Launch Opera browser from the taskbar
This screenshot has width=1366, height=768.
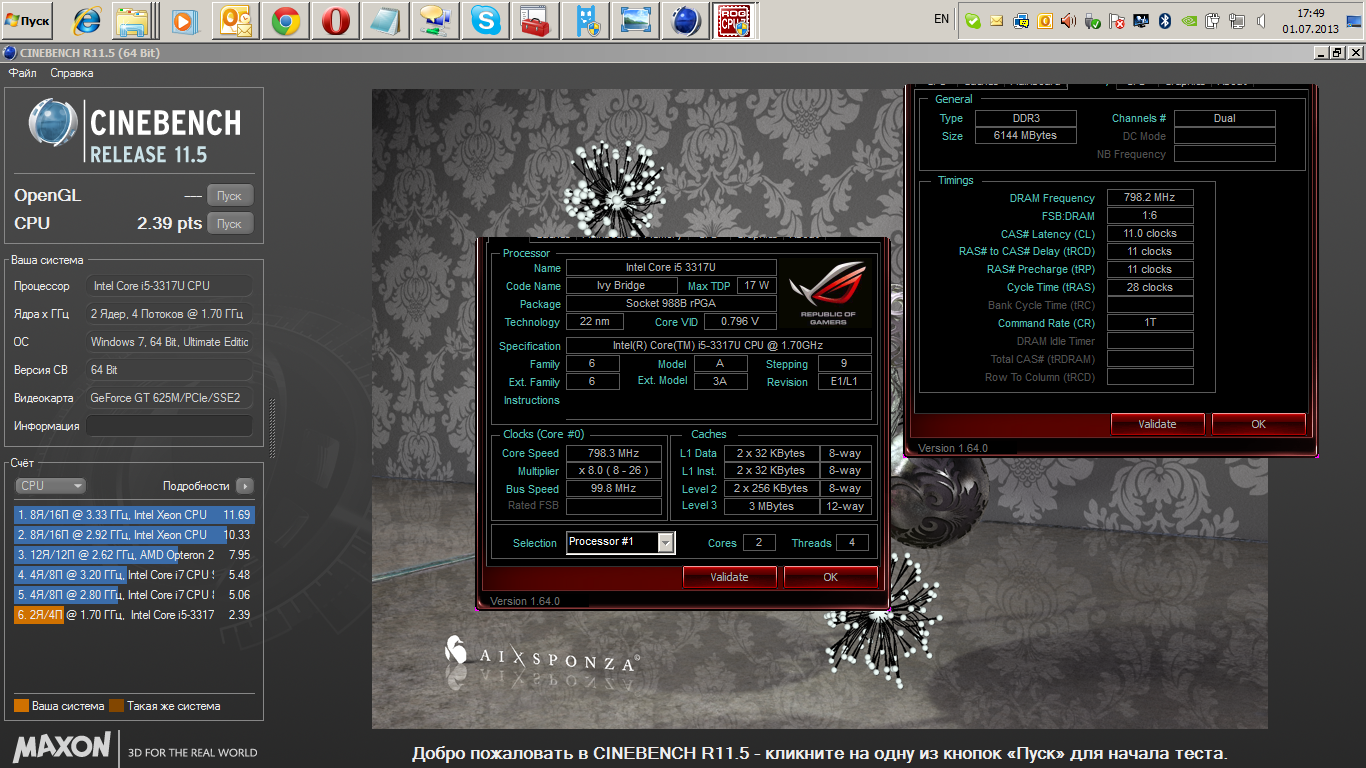[336, 20]
